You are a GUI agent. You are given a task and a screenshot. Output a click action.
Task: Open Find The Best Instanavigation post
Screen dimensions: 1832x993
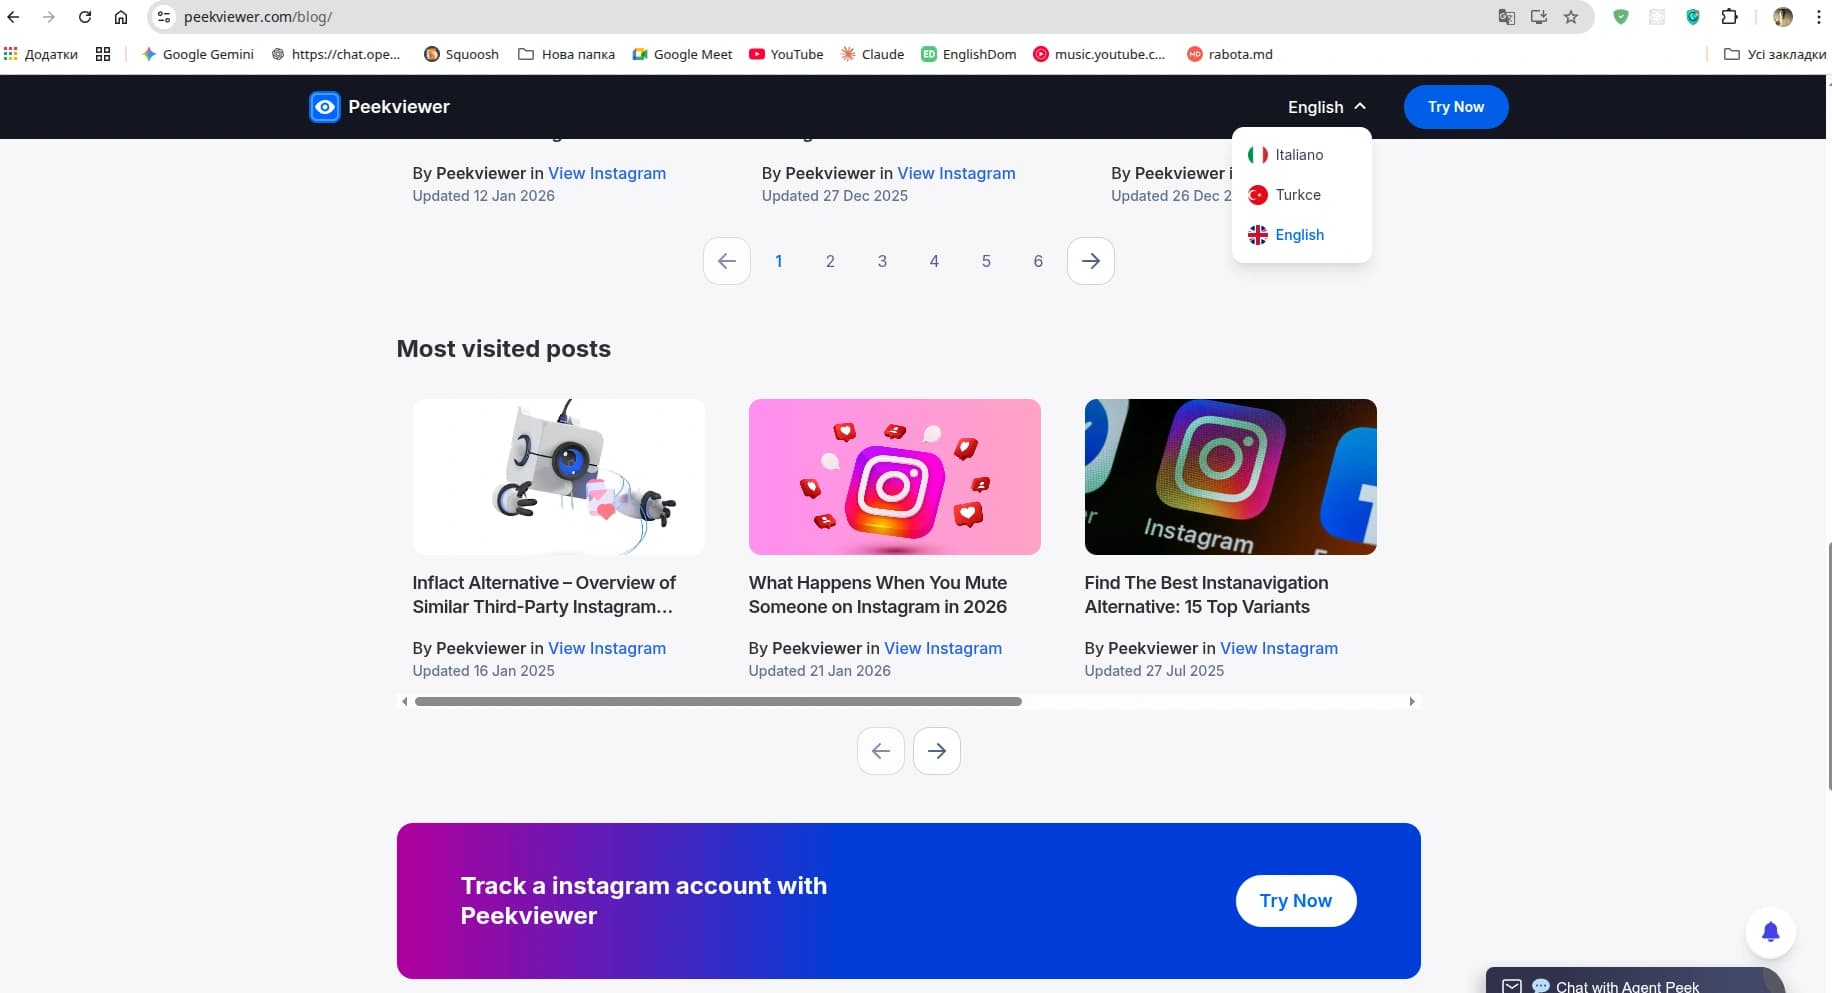(1207, 595)
